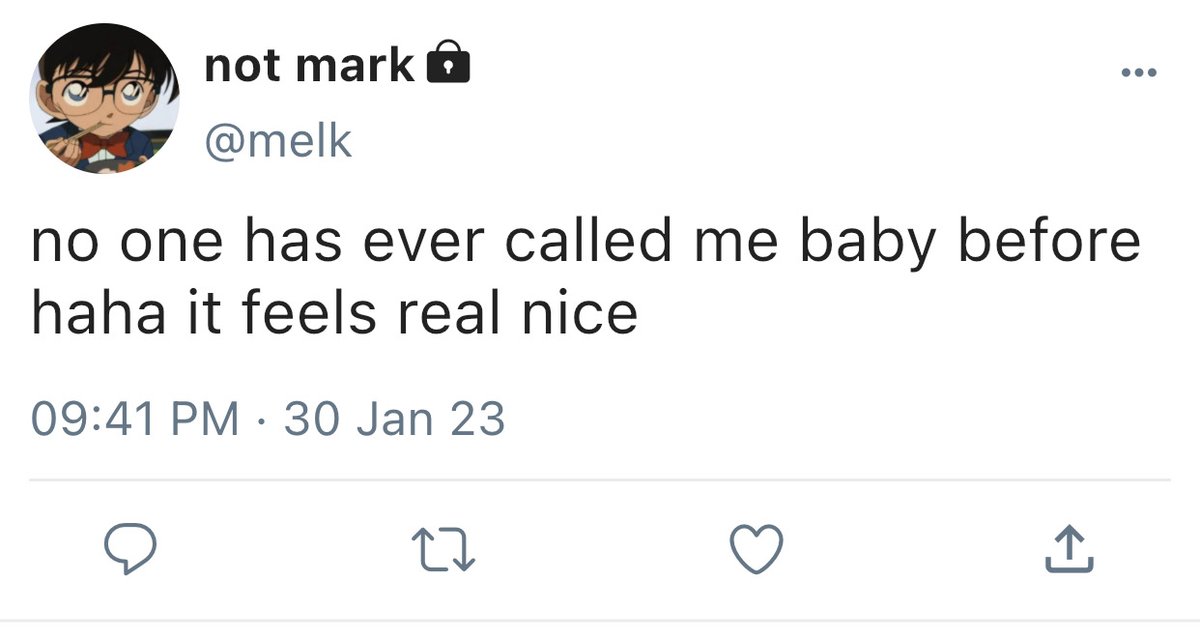The height and width of the screenshot is (638, 1200).
Task: Click the text 'haha it feels real nice'
Action: (x=334, y=314)
